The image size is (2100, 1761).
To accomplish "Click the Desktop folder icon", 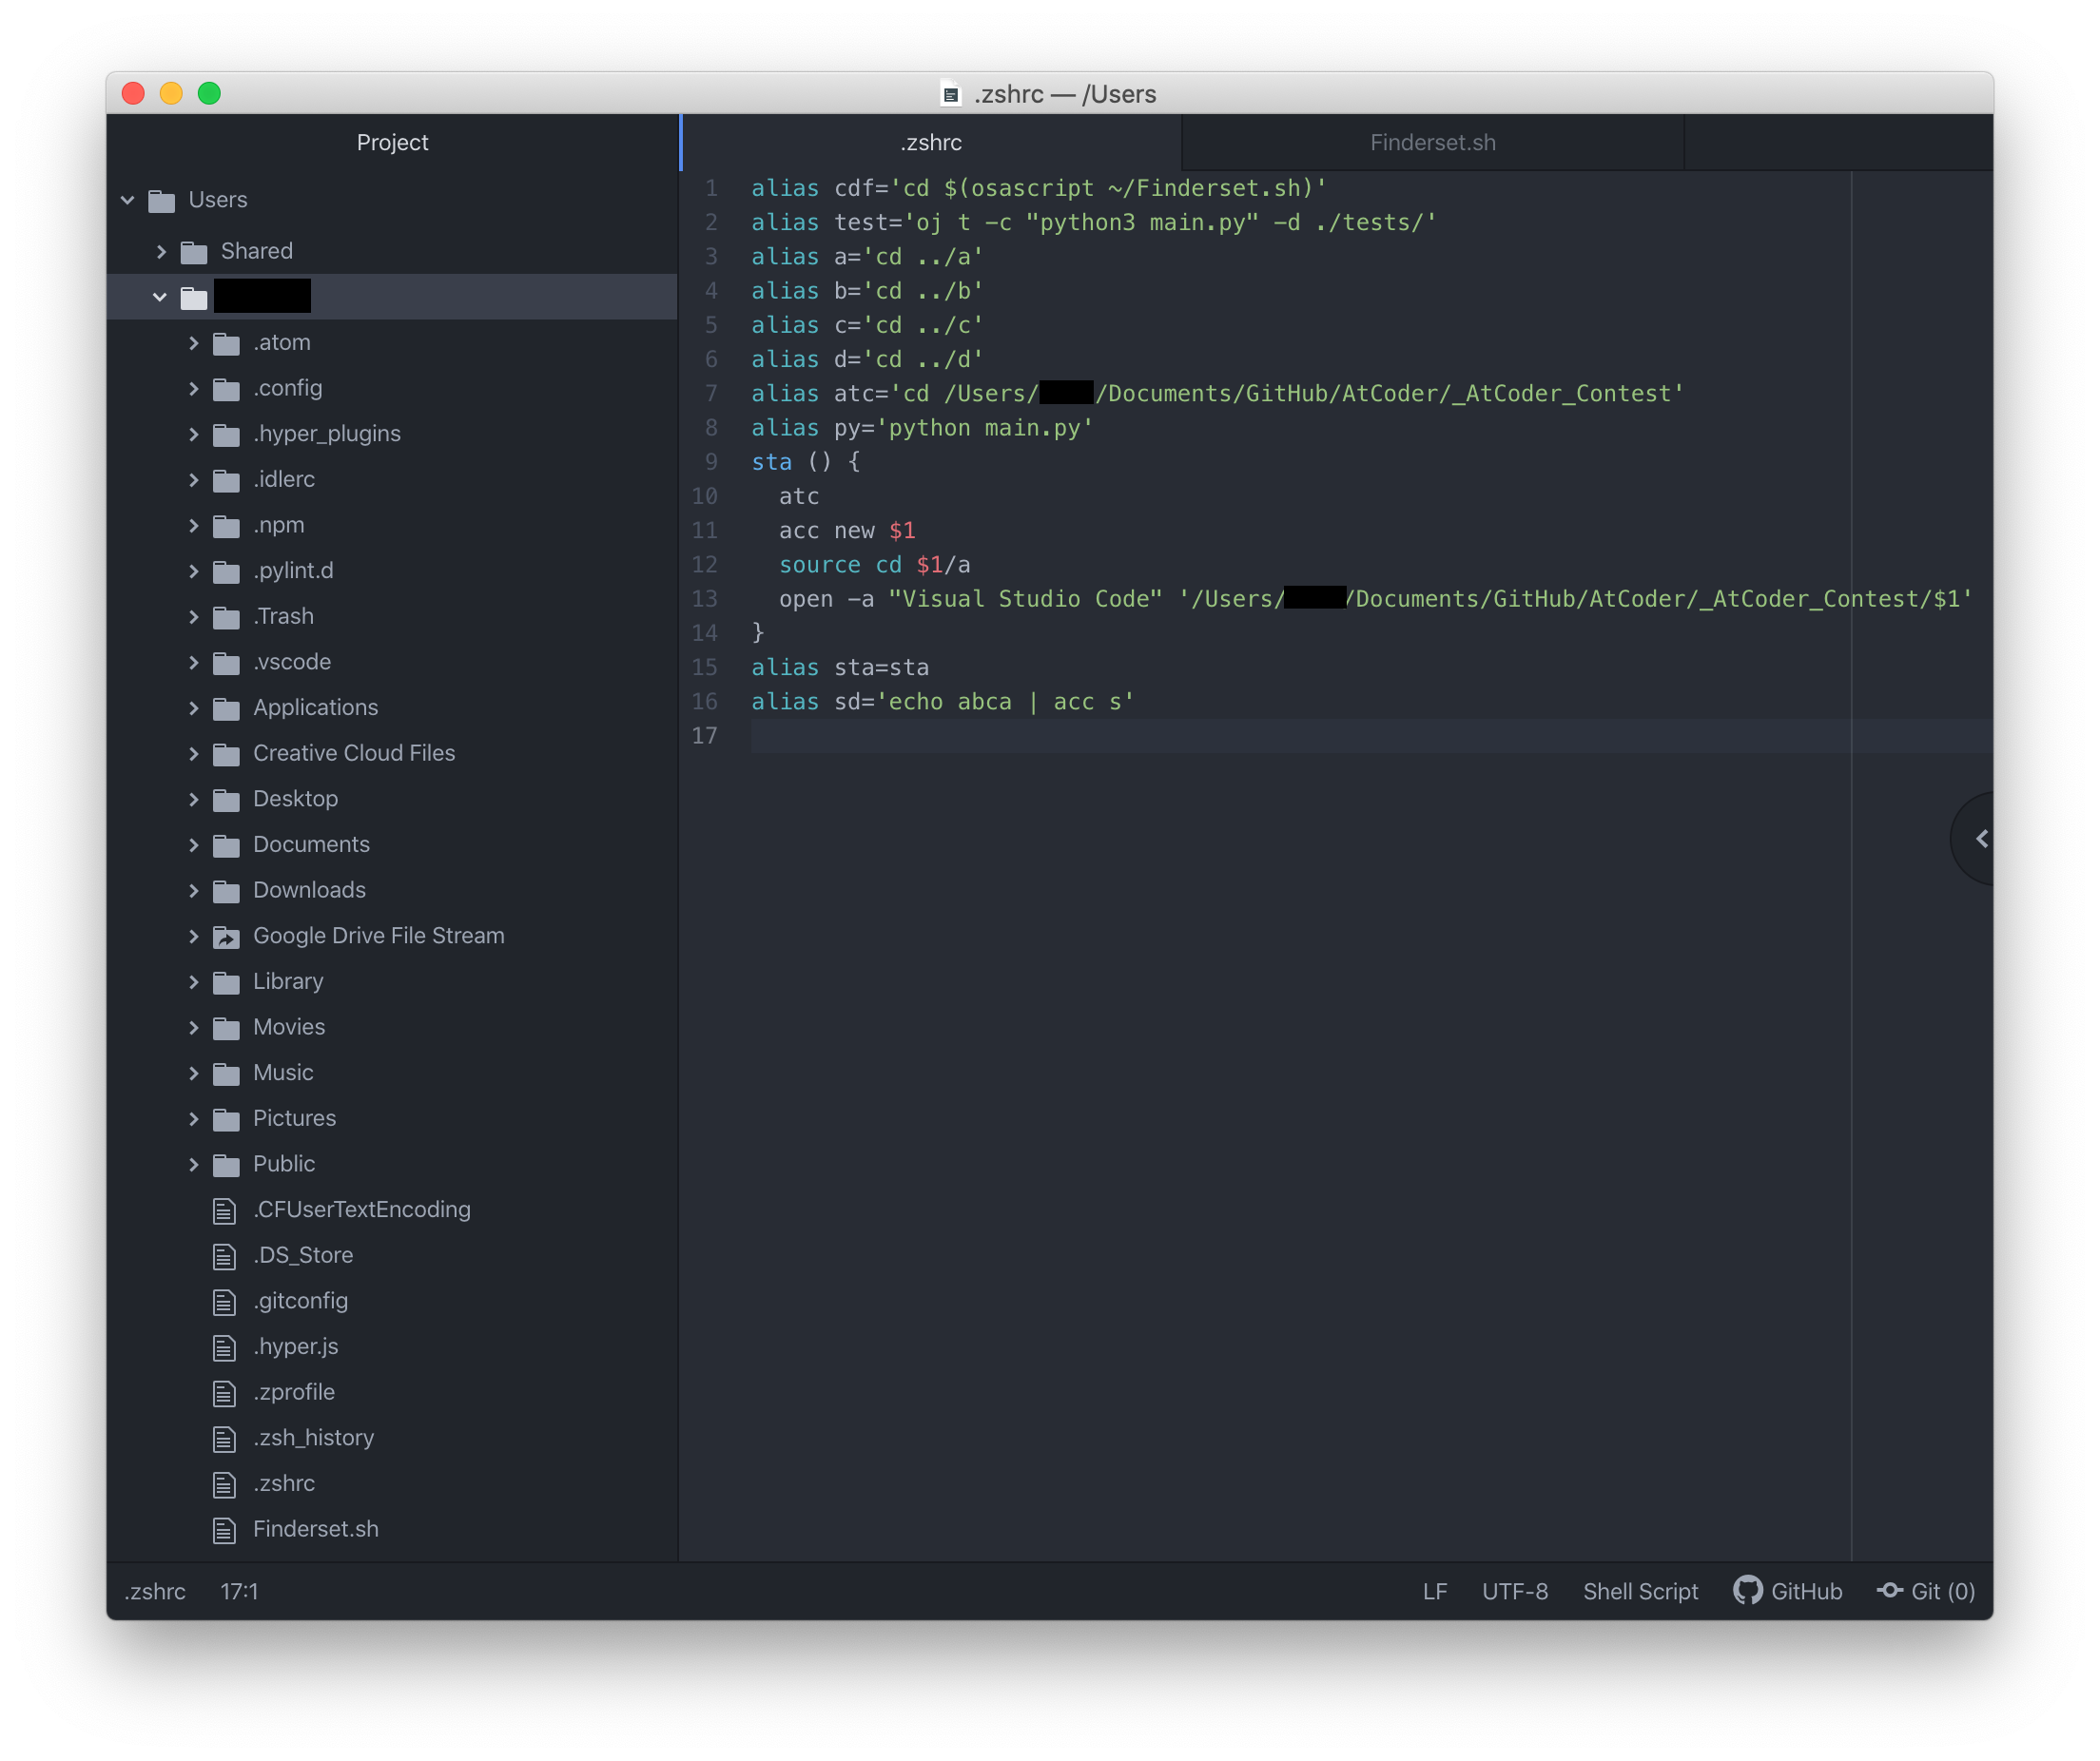I will point(227,800).
